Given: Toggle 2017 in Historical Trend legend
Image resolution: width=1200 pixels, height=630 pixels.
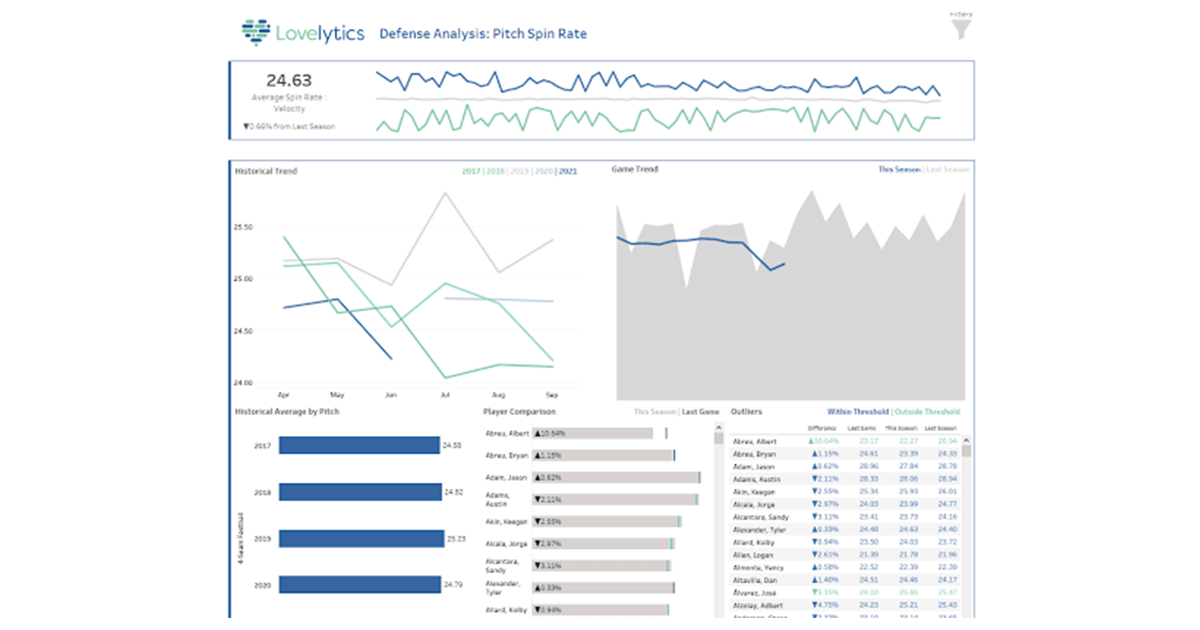Looking at the screenshot, I should coord(471,171).
